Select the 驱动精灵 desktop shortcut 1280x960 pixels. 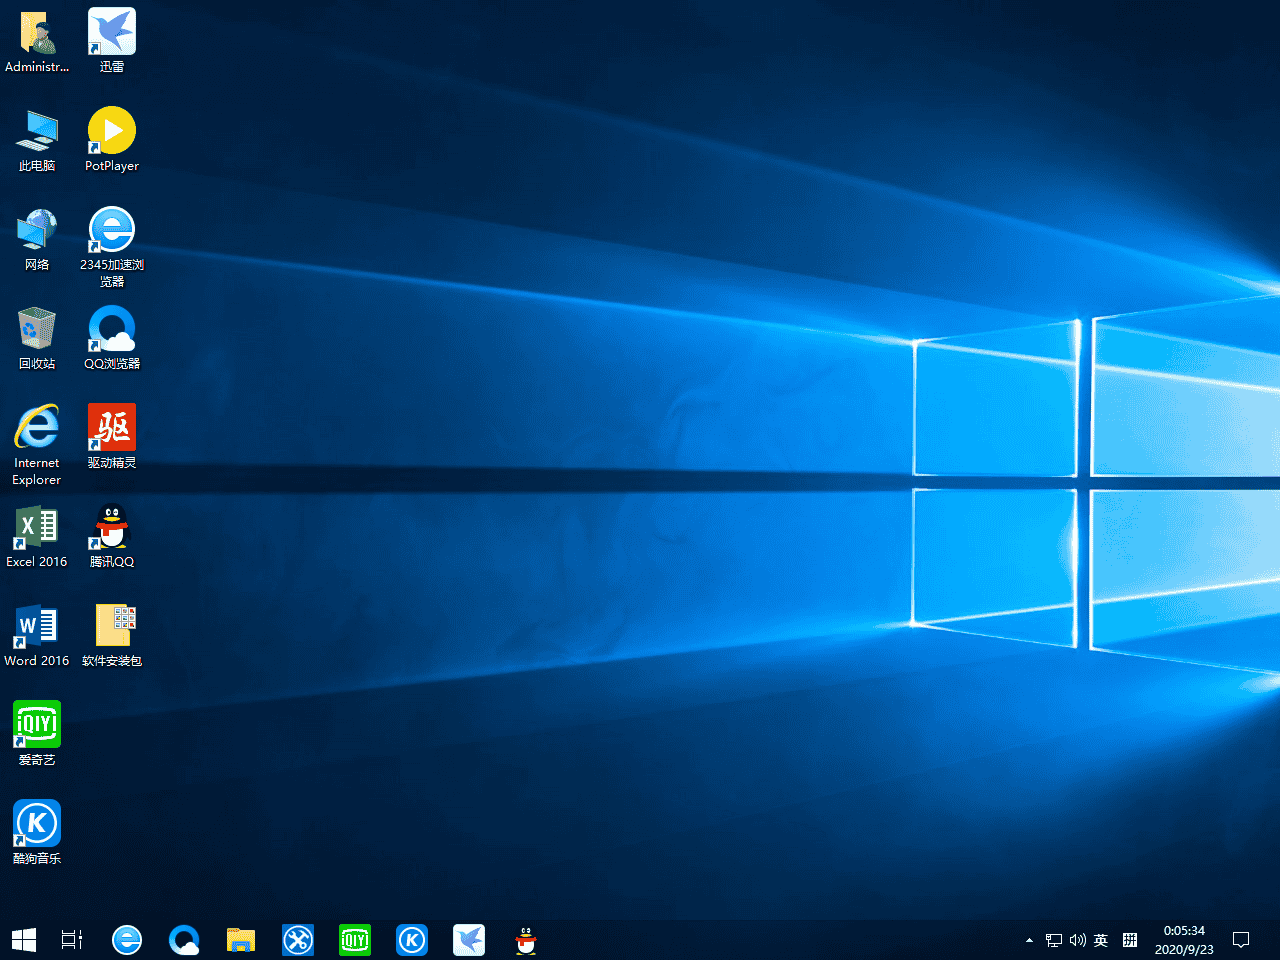click(112, 437)
